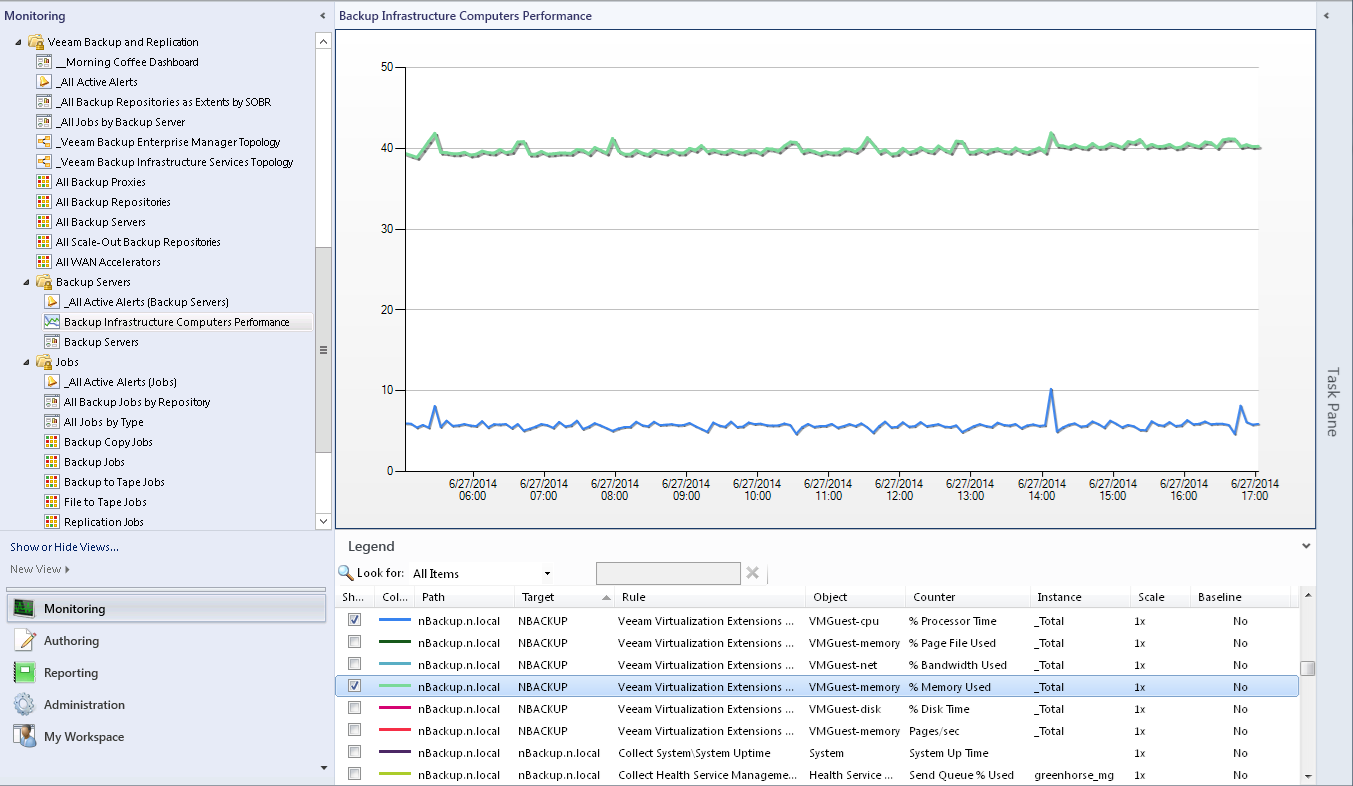Collapse the Veeam Backup and Replication tree node
Viewport: 1353px width, 786px height.
(19, 42)
